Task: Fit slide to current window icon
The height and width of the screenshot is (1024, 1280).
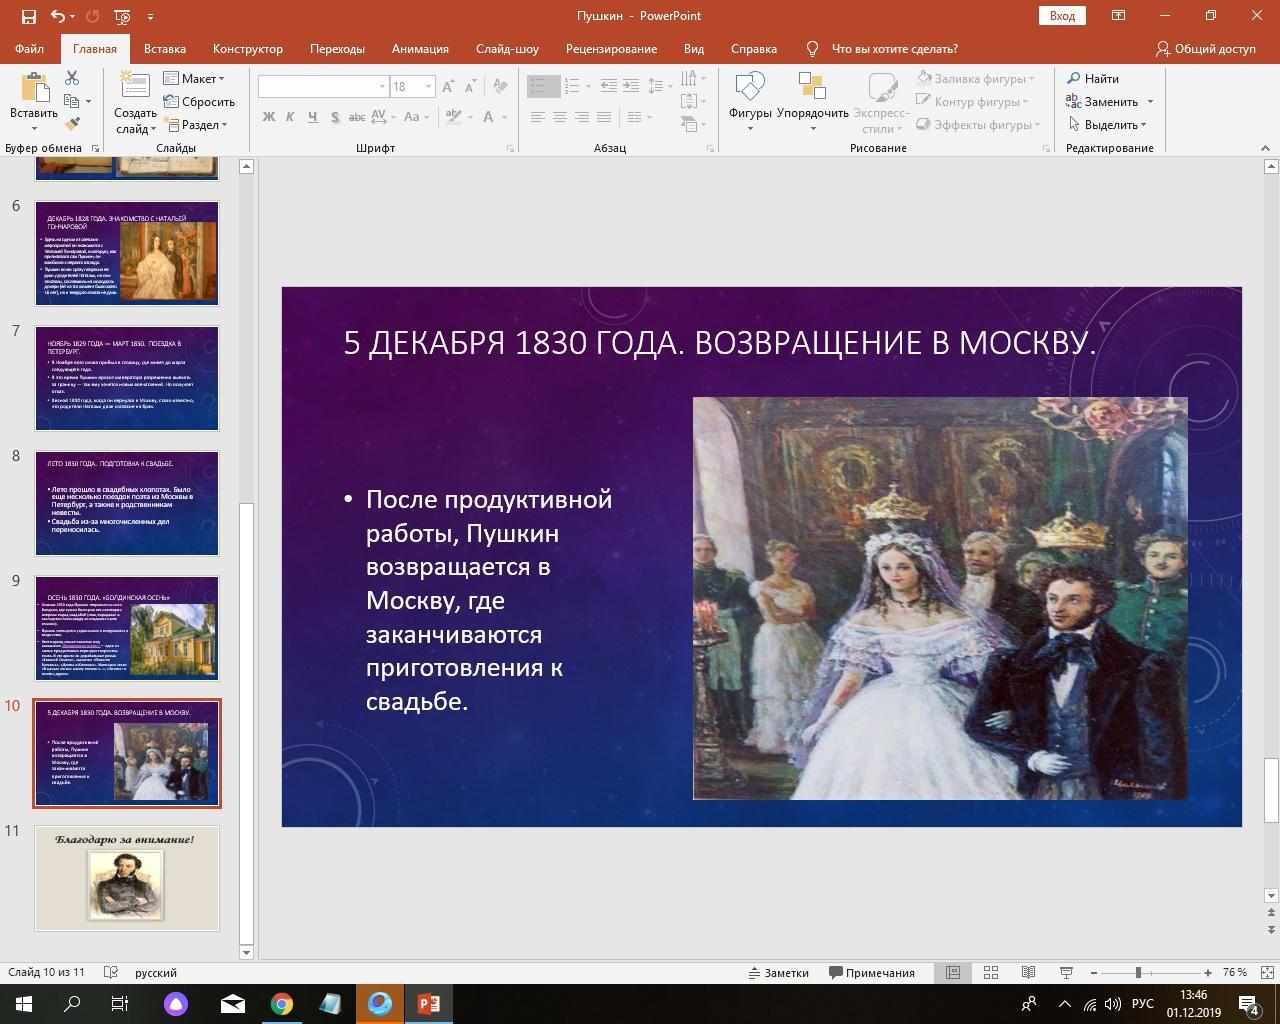Action: pyautogui.click(x=1268, y=972)
